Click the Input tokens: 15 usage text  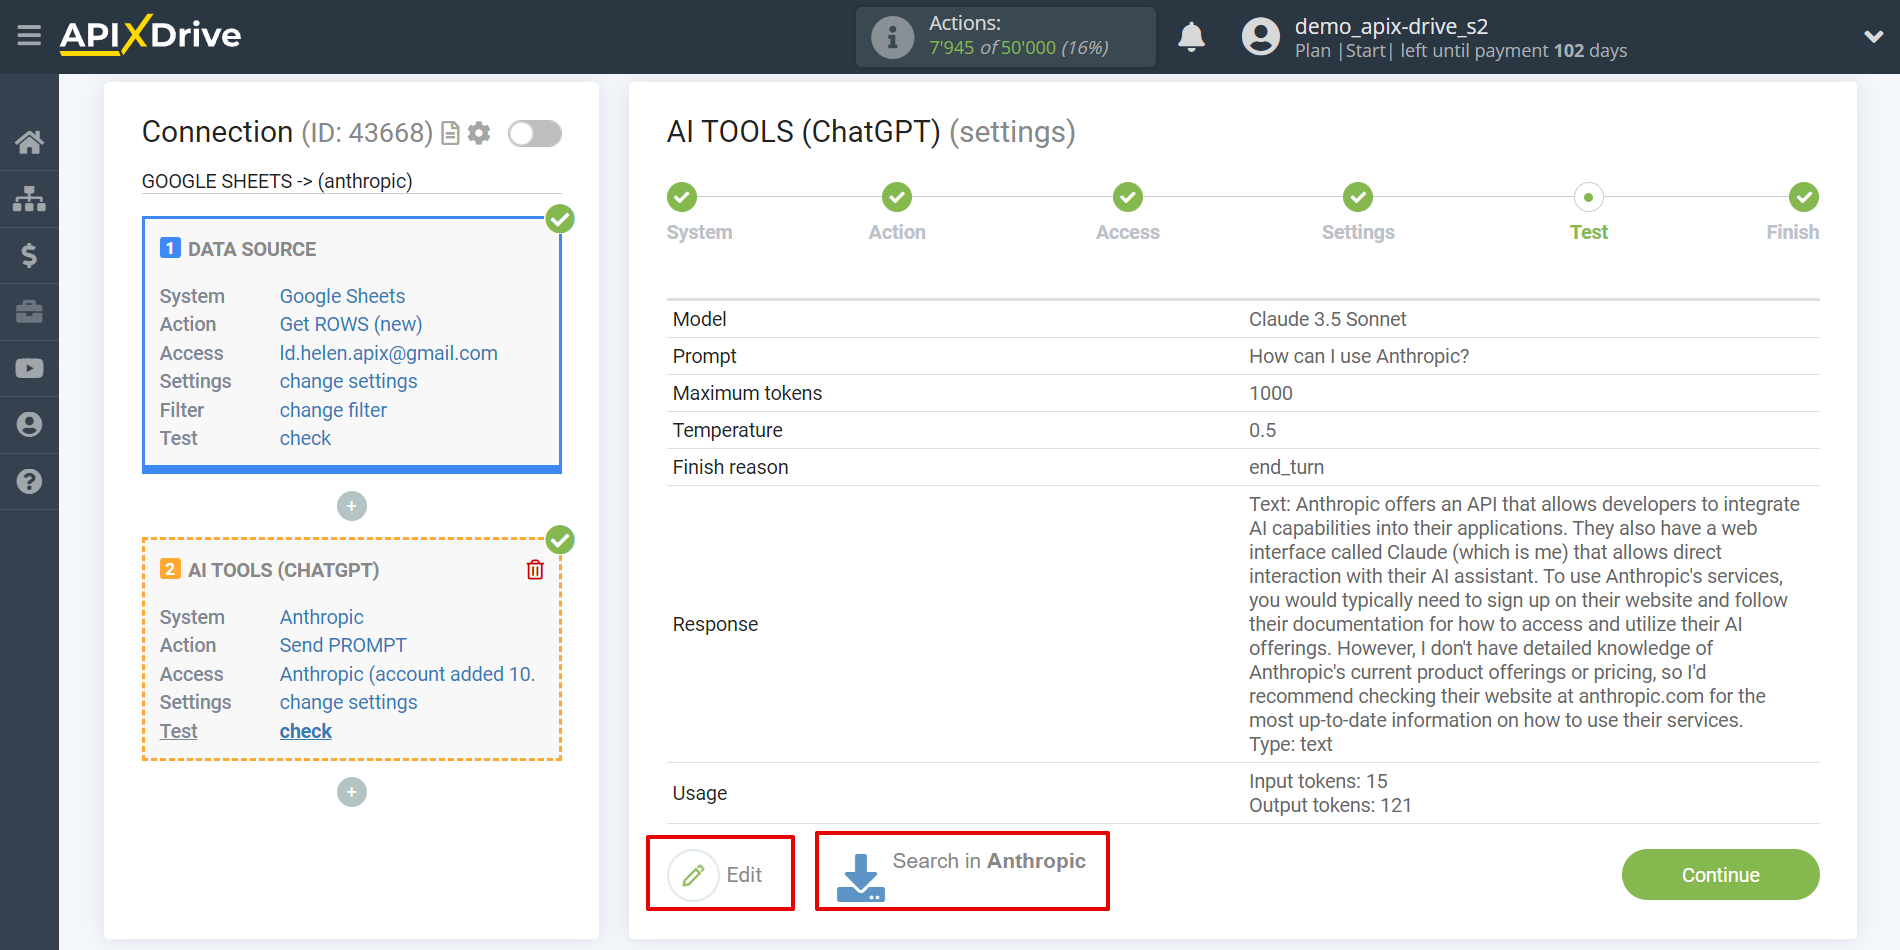(x=1318, y=781)
